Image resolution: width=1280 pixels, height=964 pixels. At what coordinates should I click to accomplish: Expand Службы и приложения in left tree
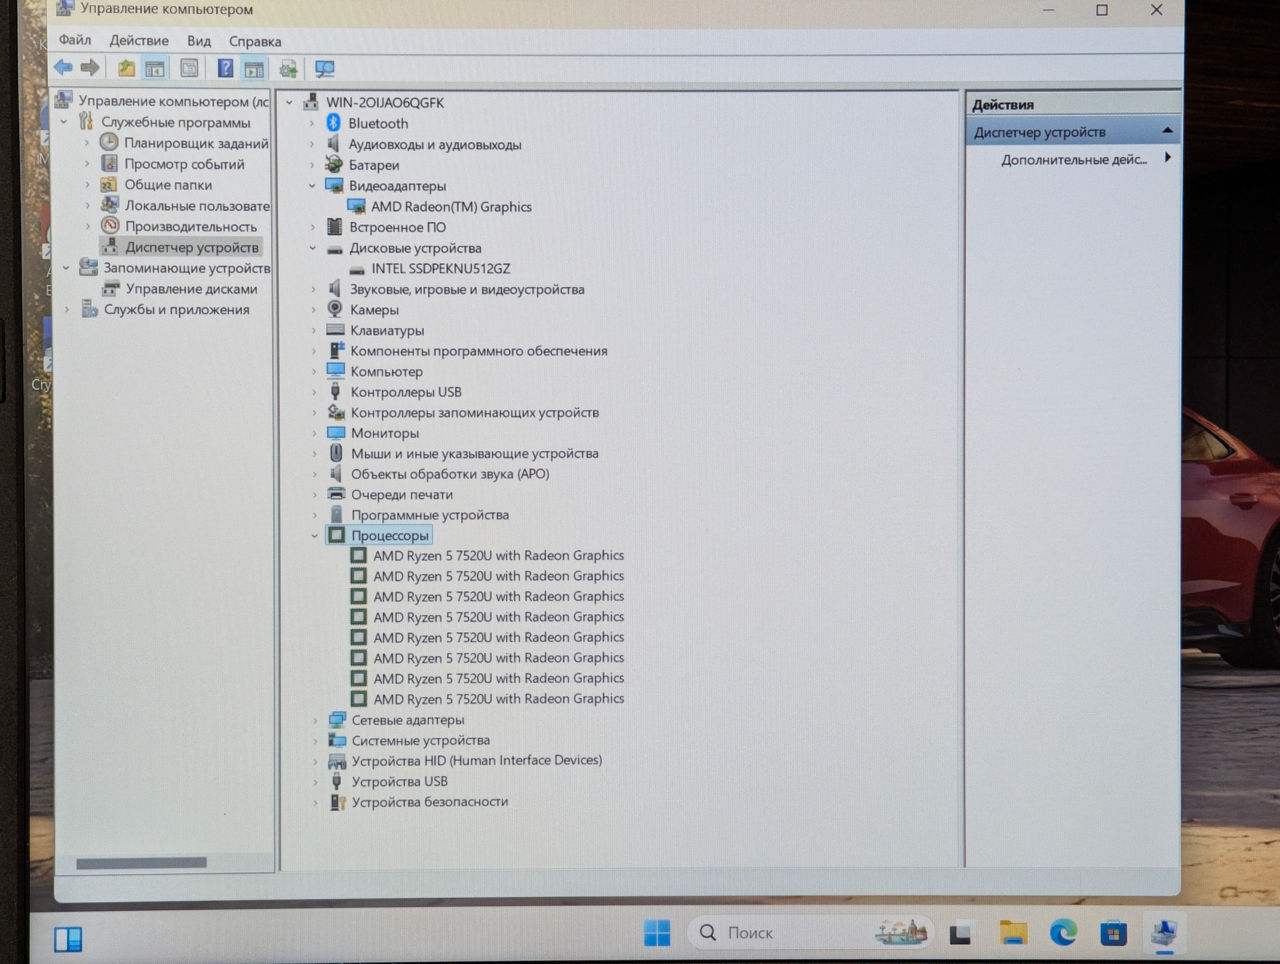(66, 310)
